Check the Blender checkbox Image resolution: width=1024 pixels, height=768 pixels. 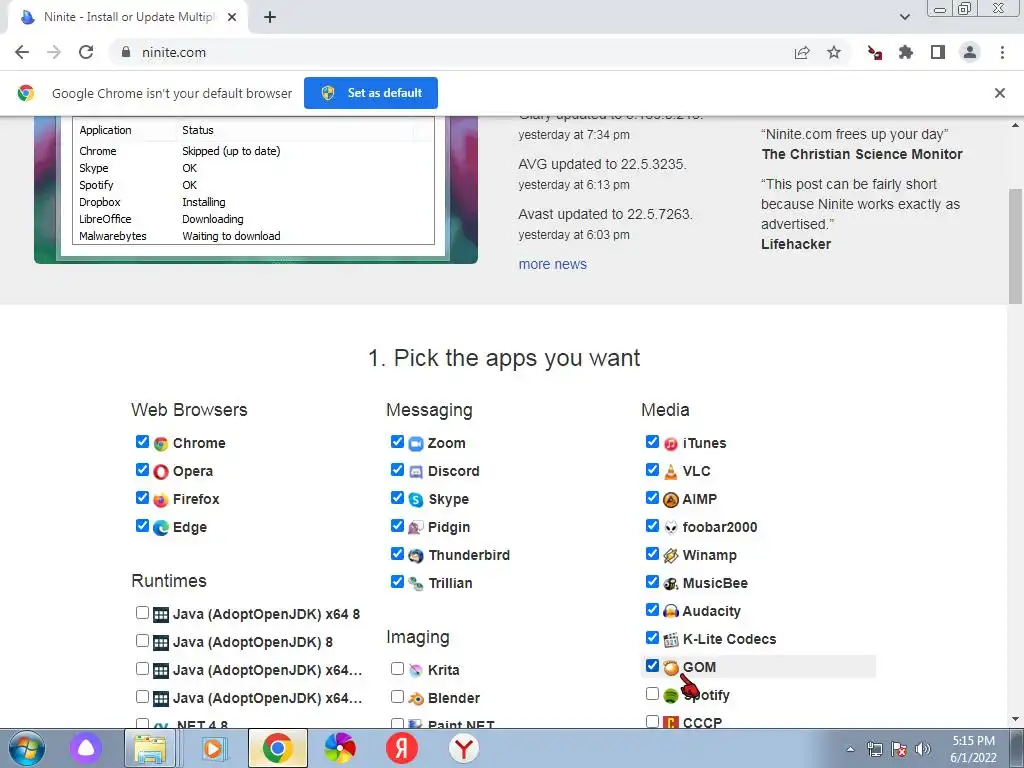397,697
